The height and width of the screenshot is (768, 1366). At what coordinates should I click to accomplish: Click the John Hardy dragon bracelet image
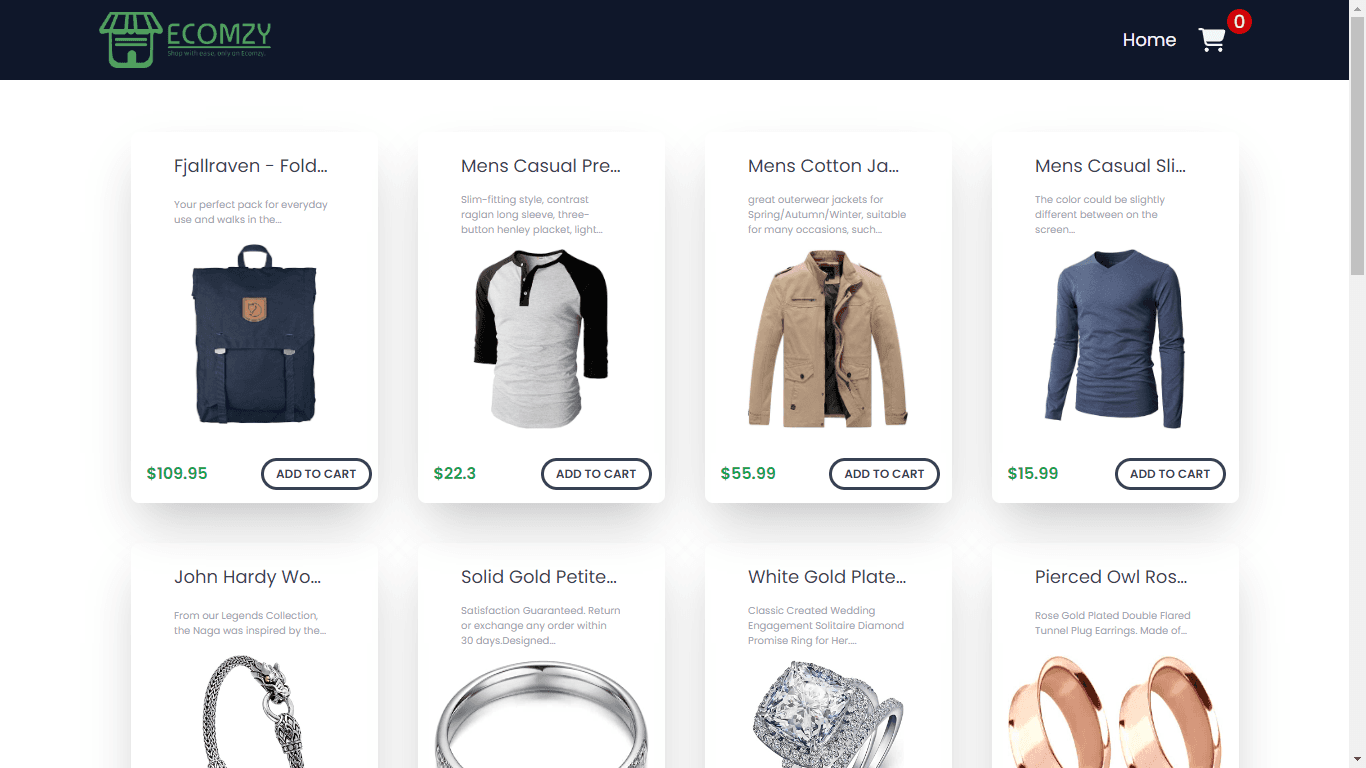(x=254, y=711)
